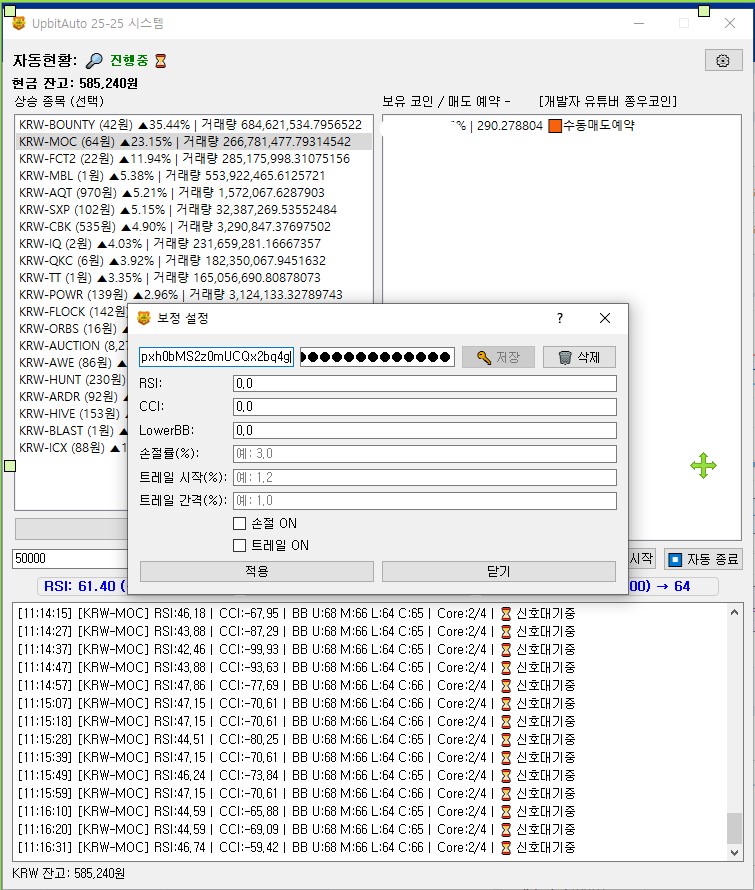Open settings with the gear button
Viewport: 755px width, 890px height.
[x=723, y=60]
